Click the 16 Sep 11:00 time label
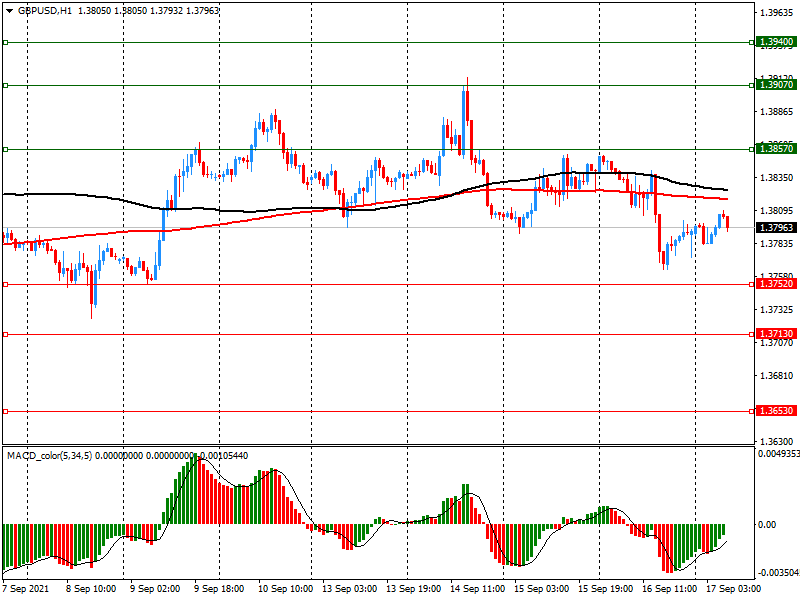 click(x=669, y=589)
